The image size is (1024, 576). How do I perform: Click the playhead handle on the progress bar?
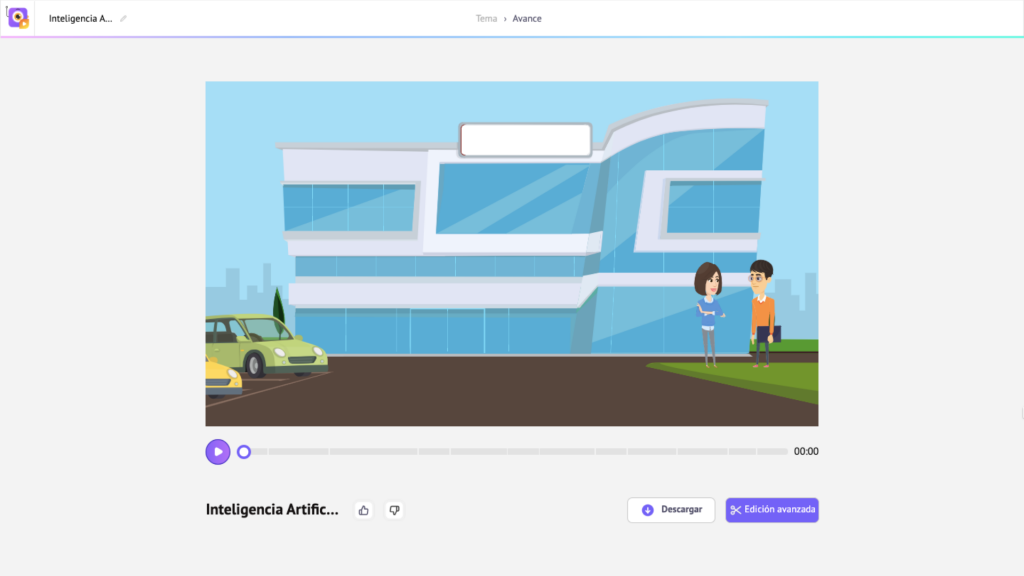point(244,452)
